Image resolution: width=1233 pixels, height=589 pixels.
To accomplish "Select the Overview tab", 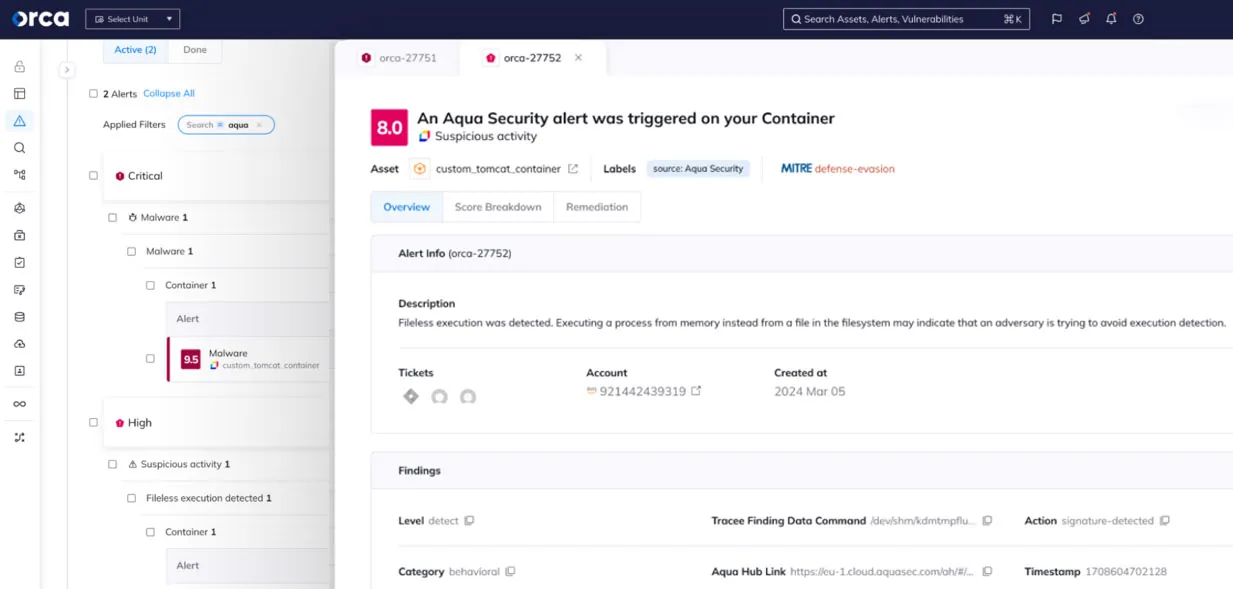I will (x=406, y=207).
